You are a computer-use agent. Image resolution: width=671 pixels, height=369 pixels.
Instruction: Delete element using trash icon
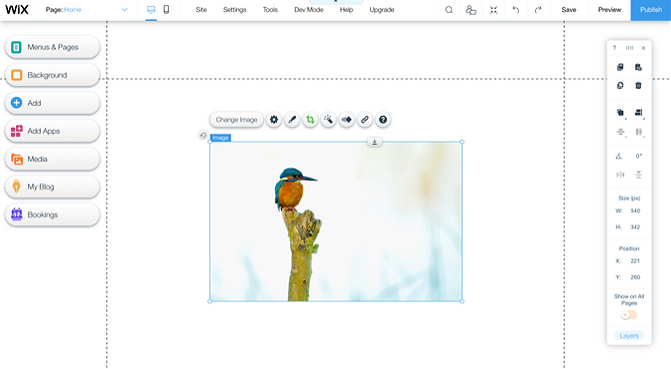click(x=638, y=86)
